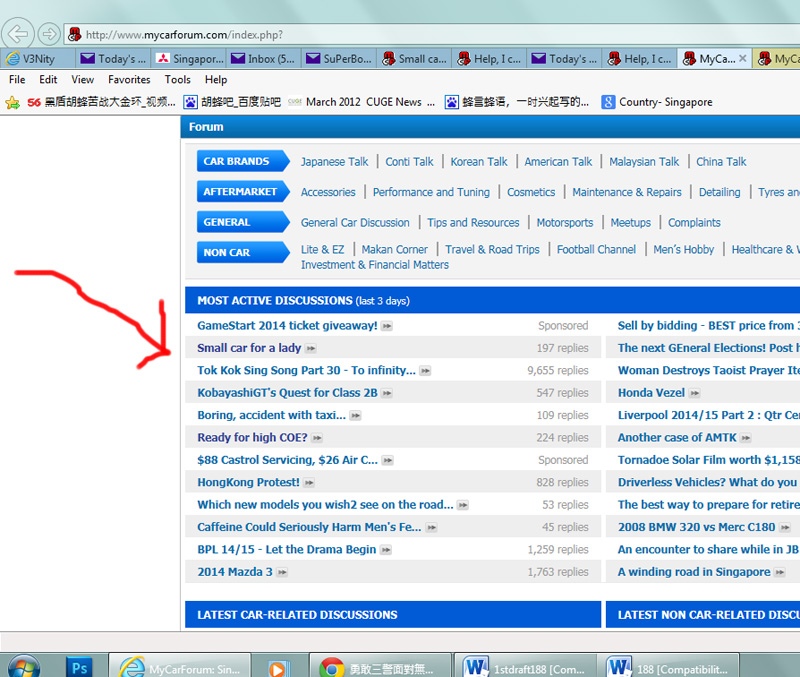Click arrow icon beside $88 Castrol Servicing
Viewport: 800px width, 677px height.
tap(388, 461)
